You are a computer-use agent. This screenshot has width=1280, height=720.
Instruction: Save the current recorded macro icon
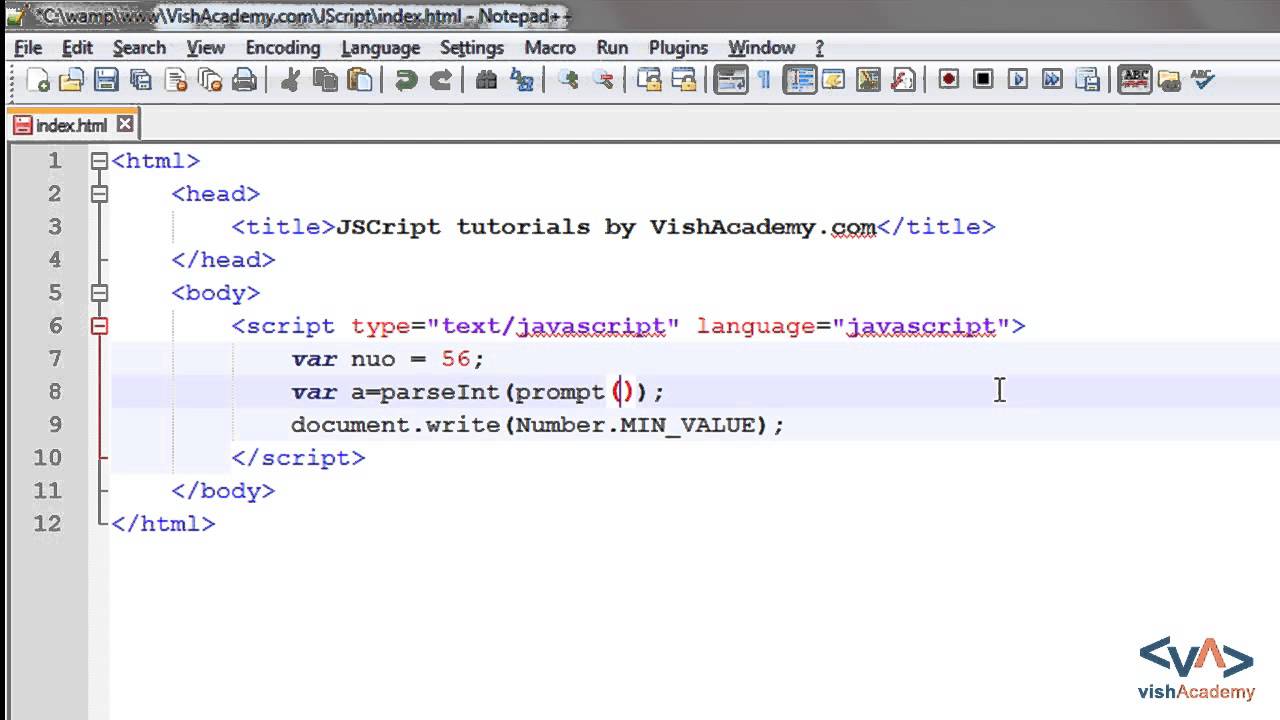pos(1088,80)
